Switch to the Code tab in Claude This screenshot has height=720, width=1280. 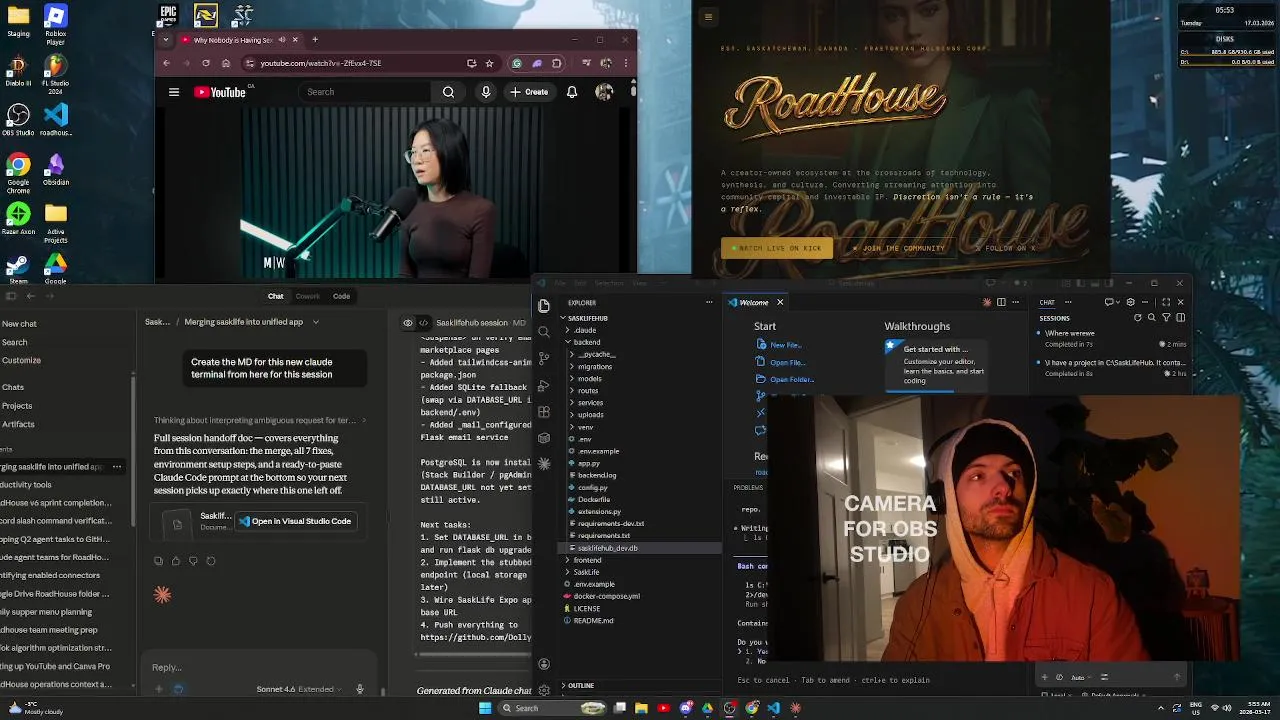[x=341, y=296]
